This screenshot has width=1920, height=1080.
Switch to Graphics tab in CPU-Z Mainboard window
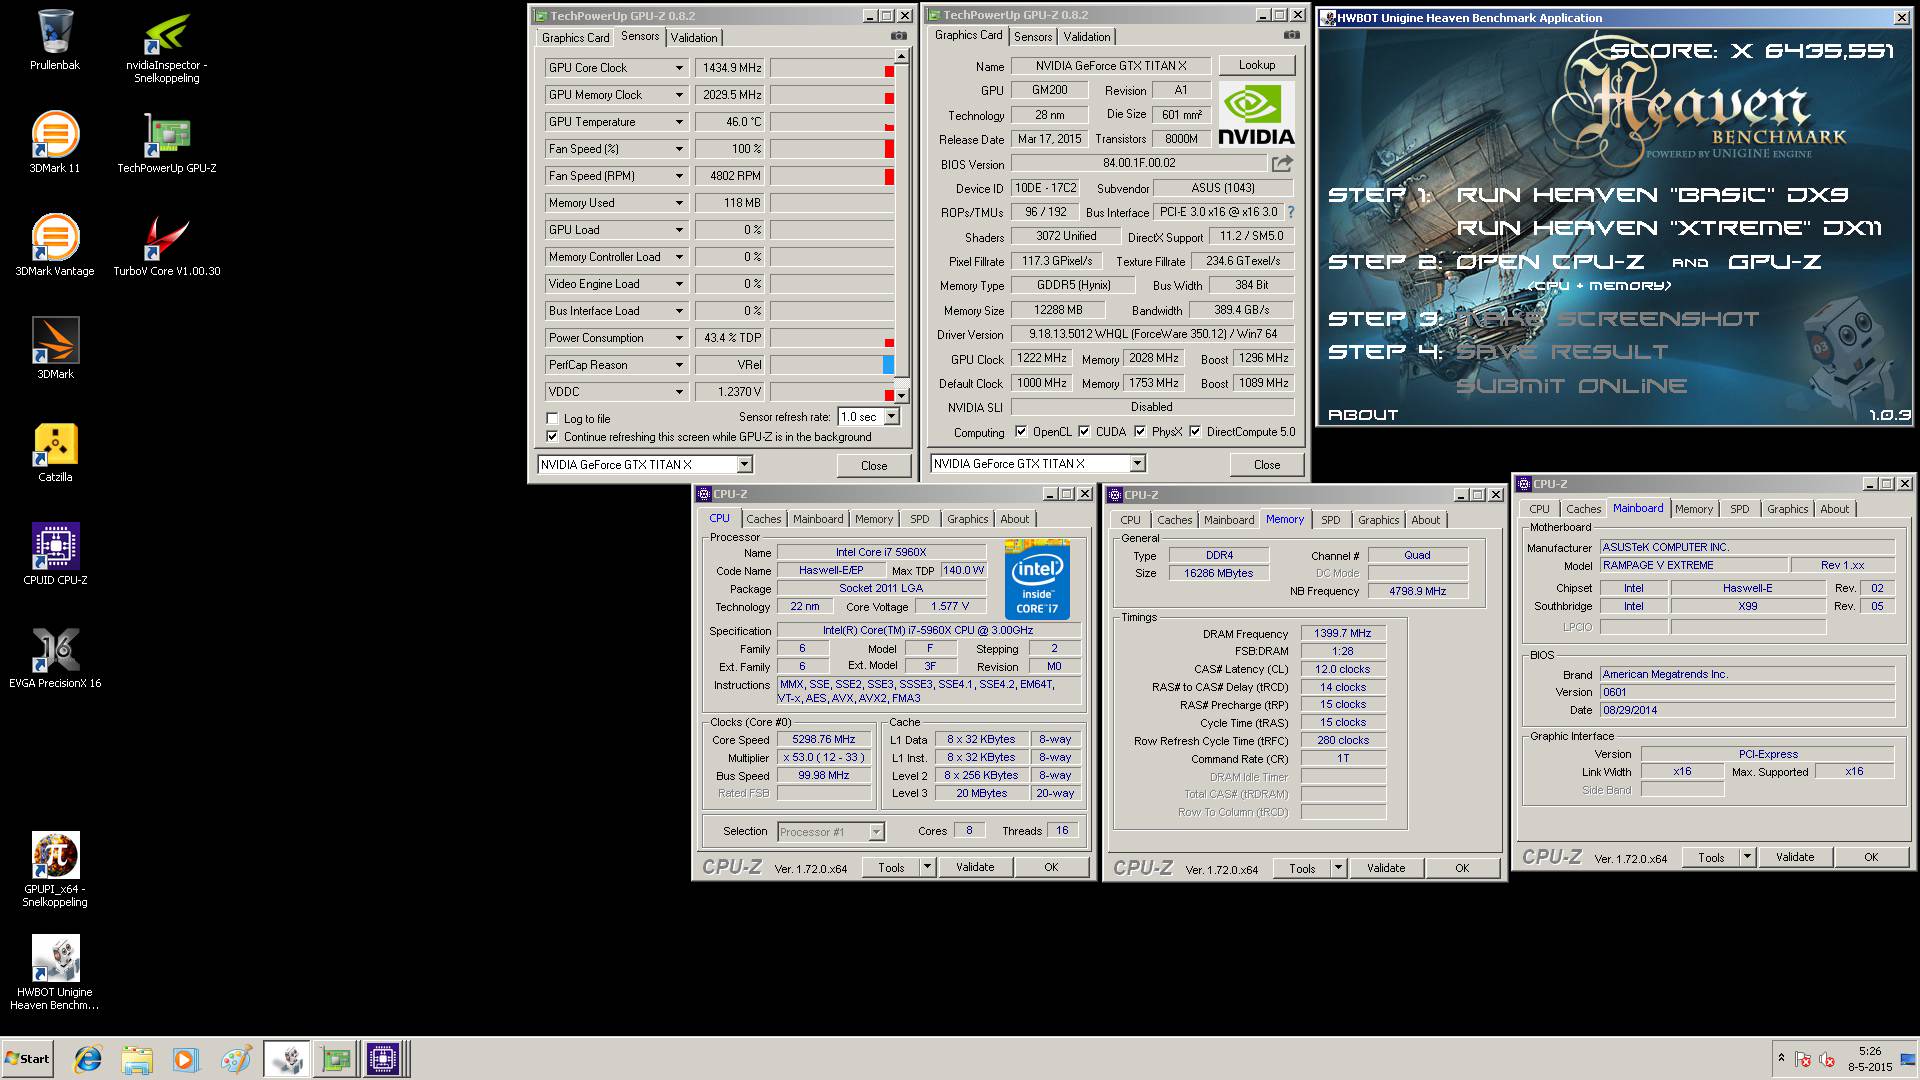click(1787, 509)
